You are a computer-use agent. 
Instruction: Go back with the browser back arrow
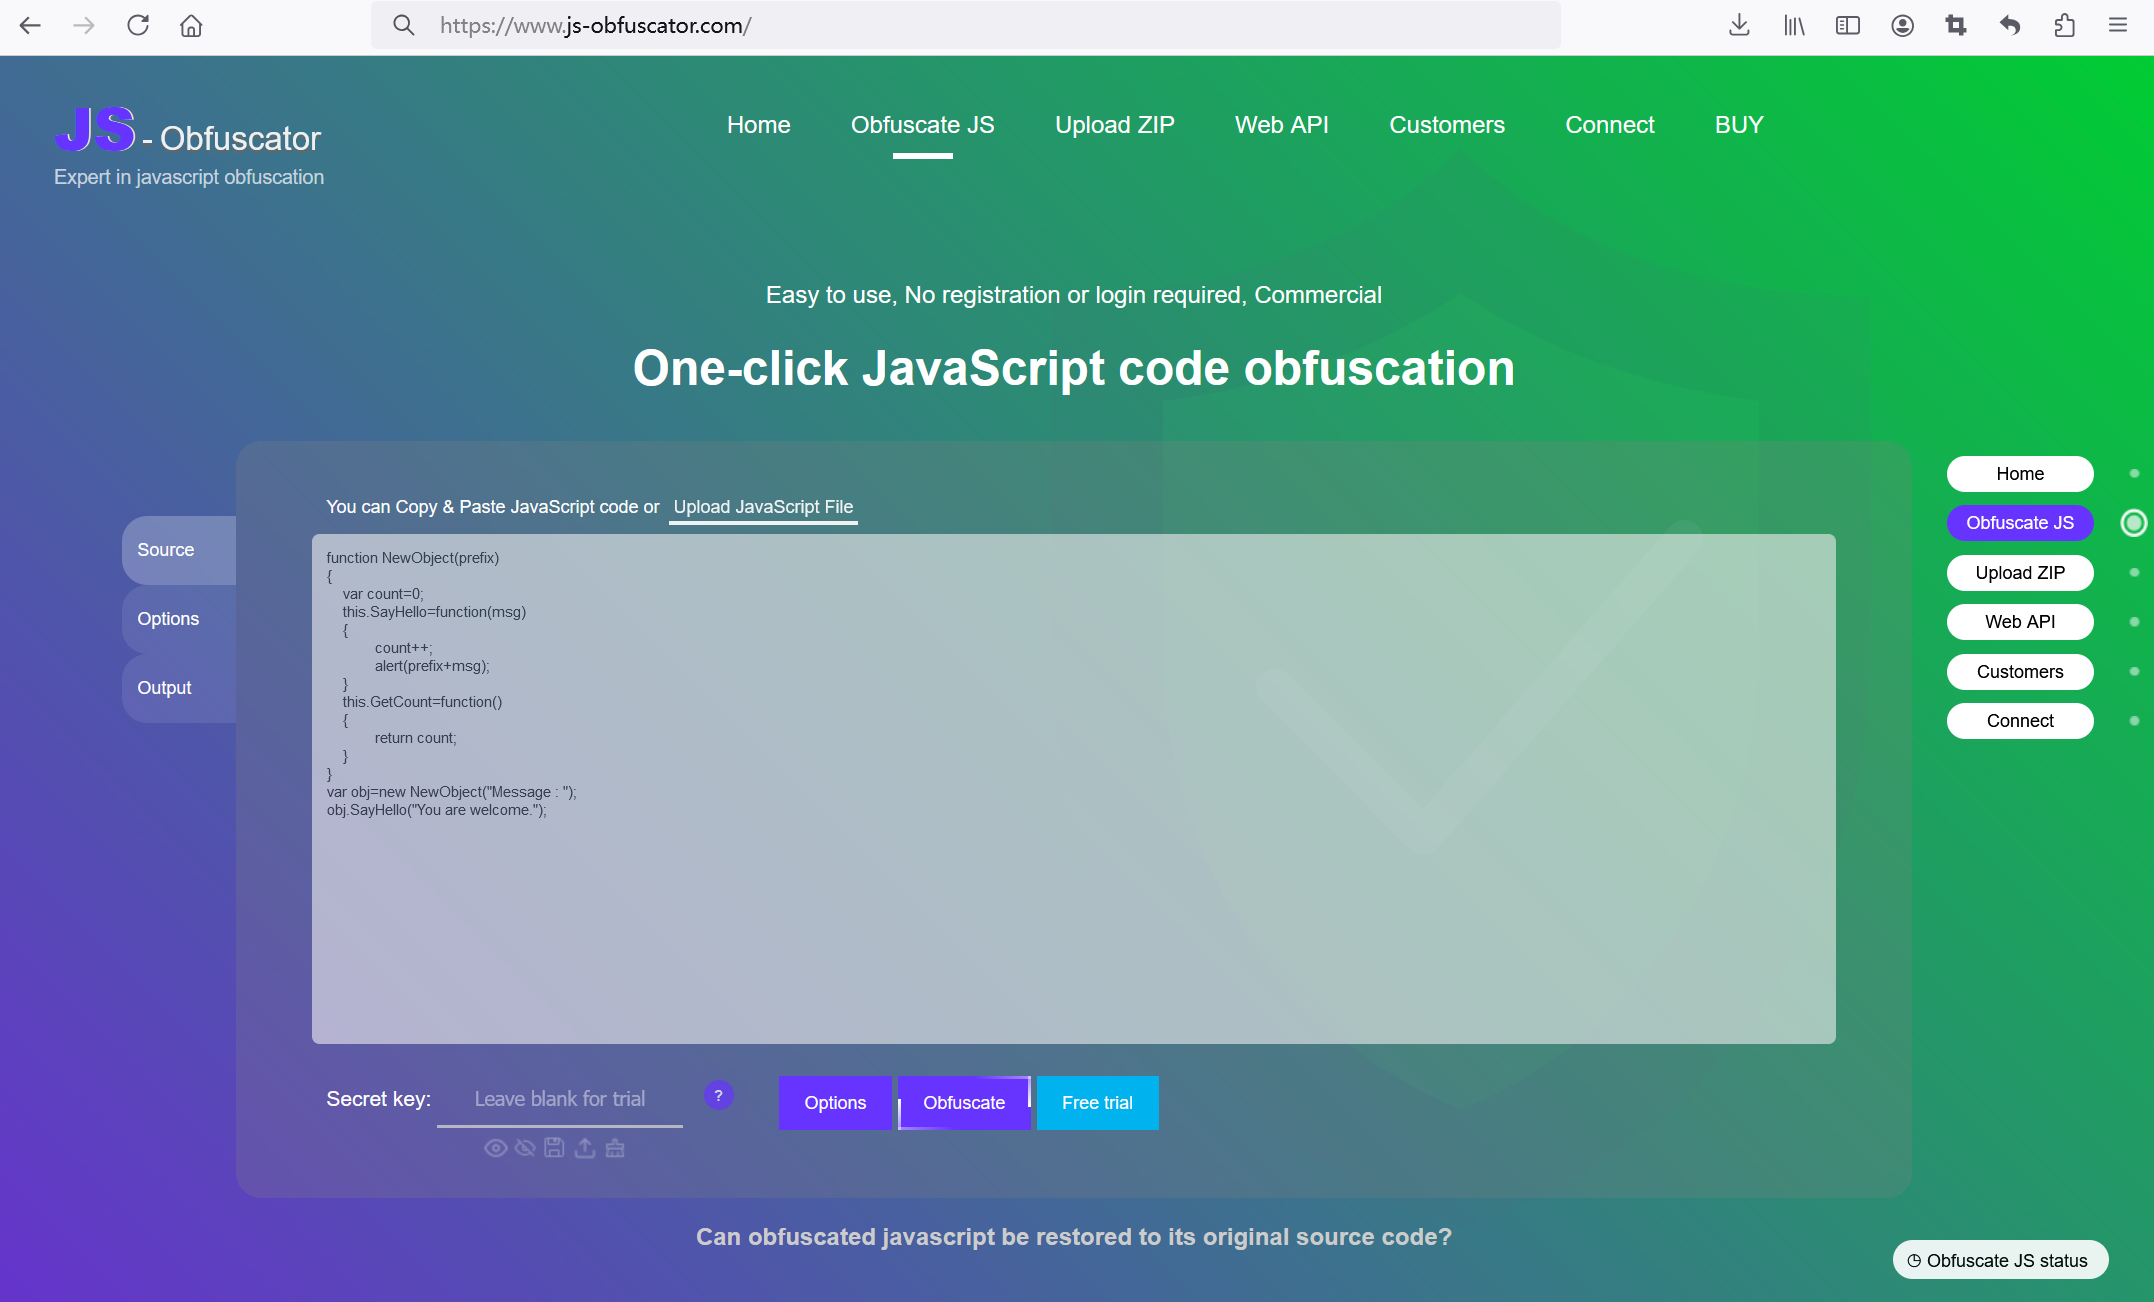click(x=30, y=26)
